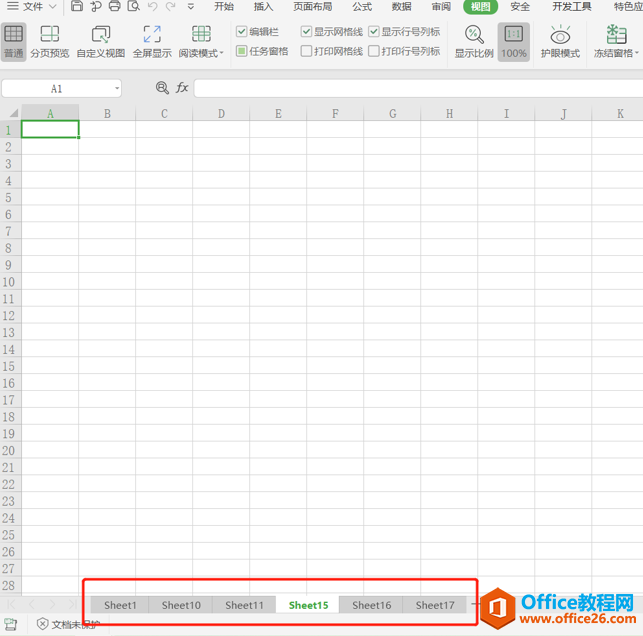
Task: Click the Name Box showing A1
Action: [x=57, y=89]
